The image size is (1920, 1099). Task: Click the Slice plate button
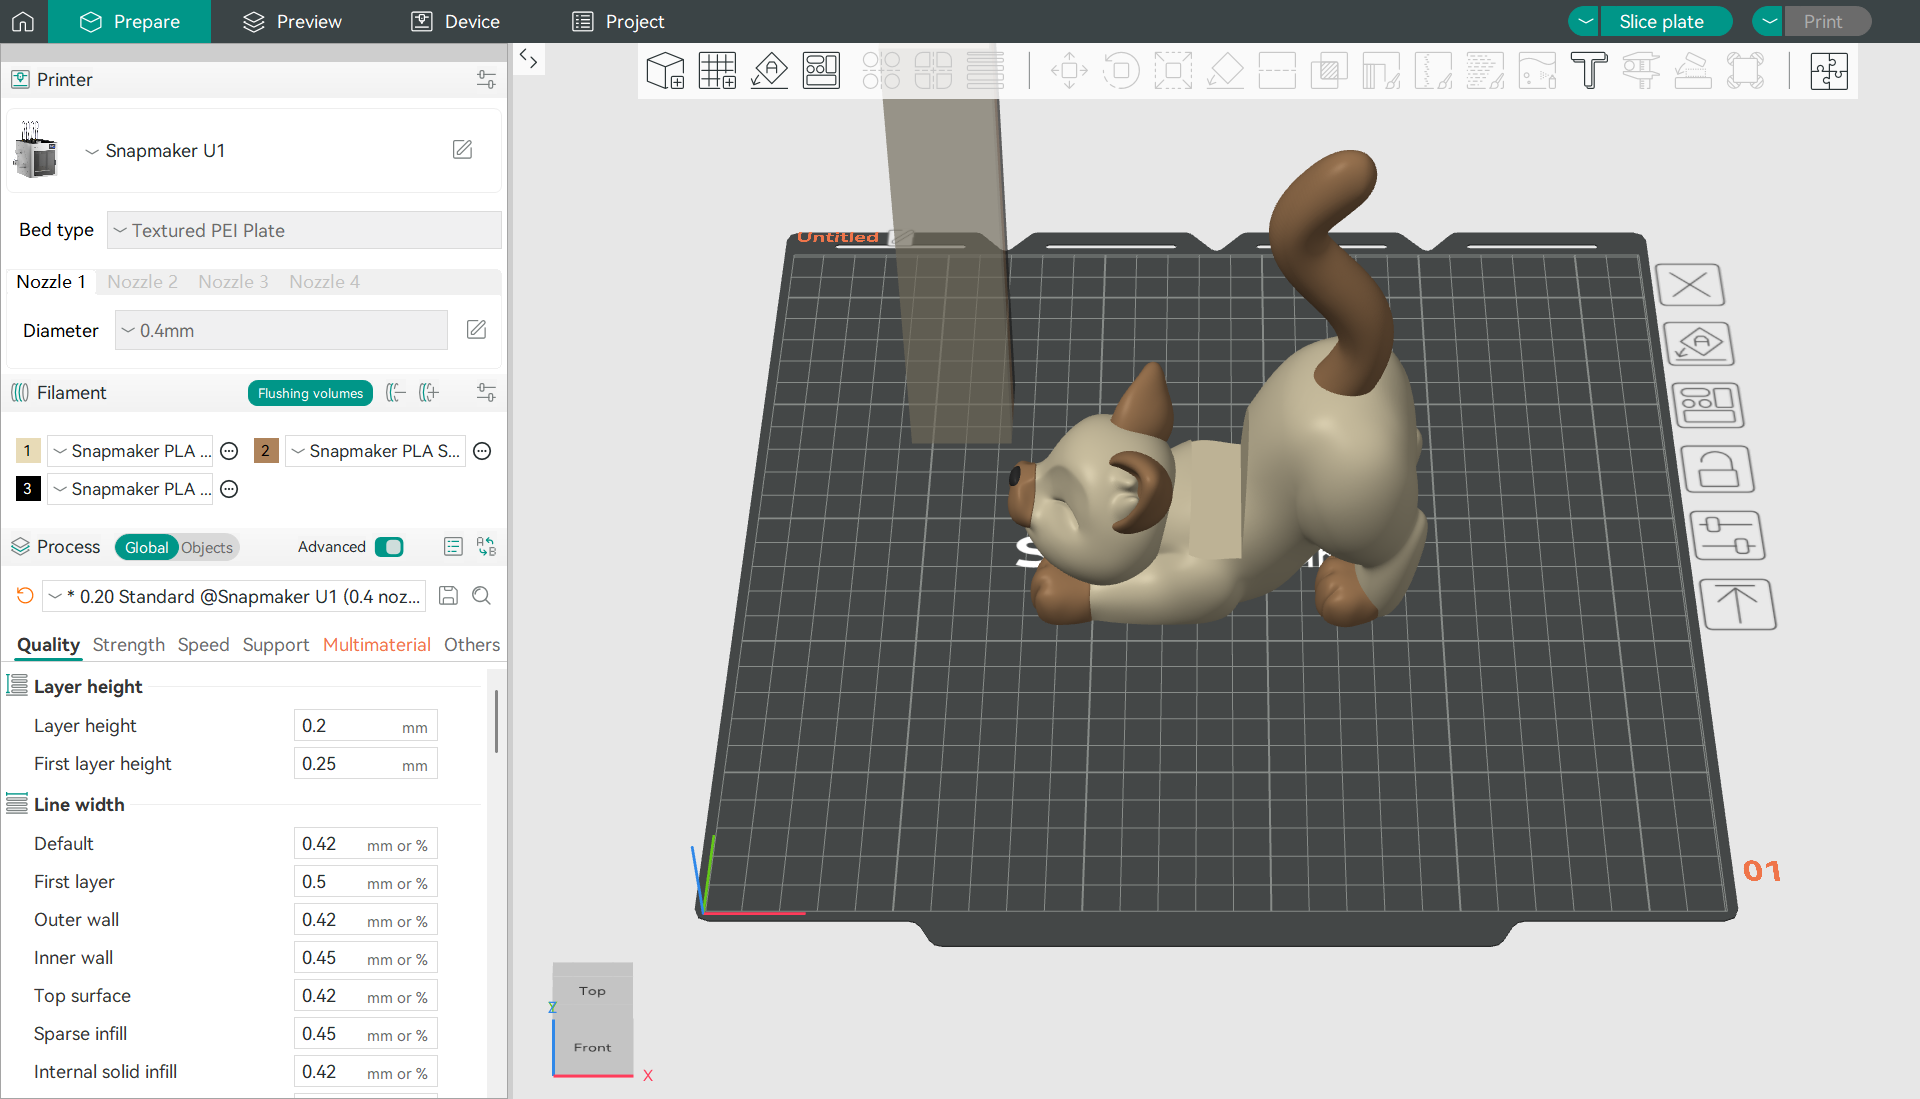1661,21
